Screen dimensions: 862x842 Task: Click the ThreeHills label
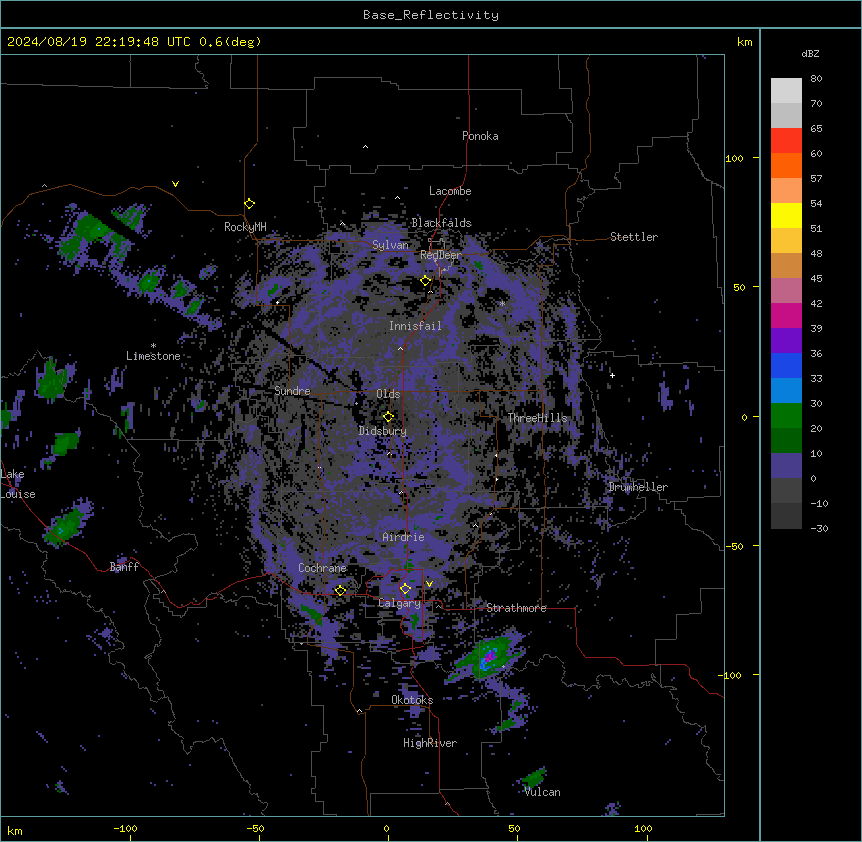point(537,418)
